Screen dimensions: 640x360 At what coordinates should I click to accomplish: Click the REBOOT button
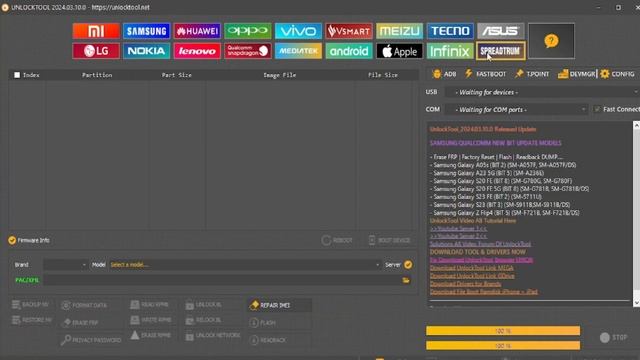tap(337, 240)
